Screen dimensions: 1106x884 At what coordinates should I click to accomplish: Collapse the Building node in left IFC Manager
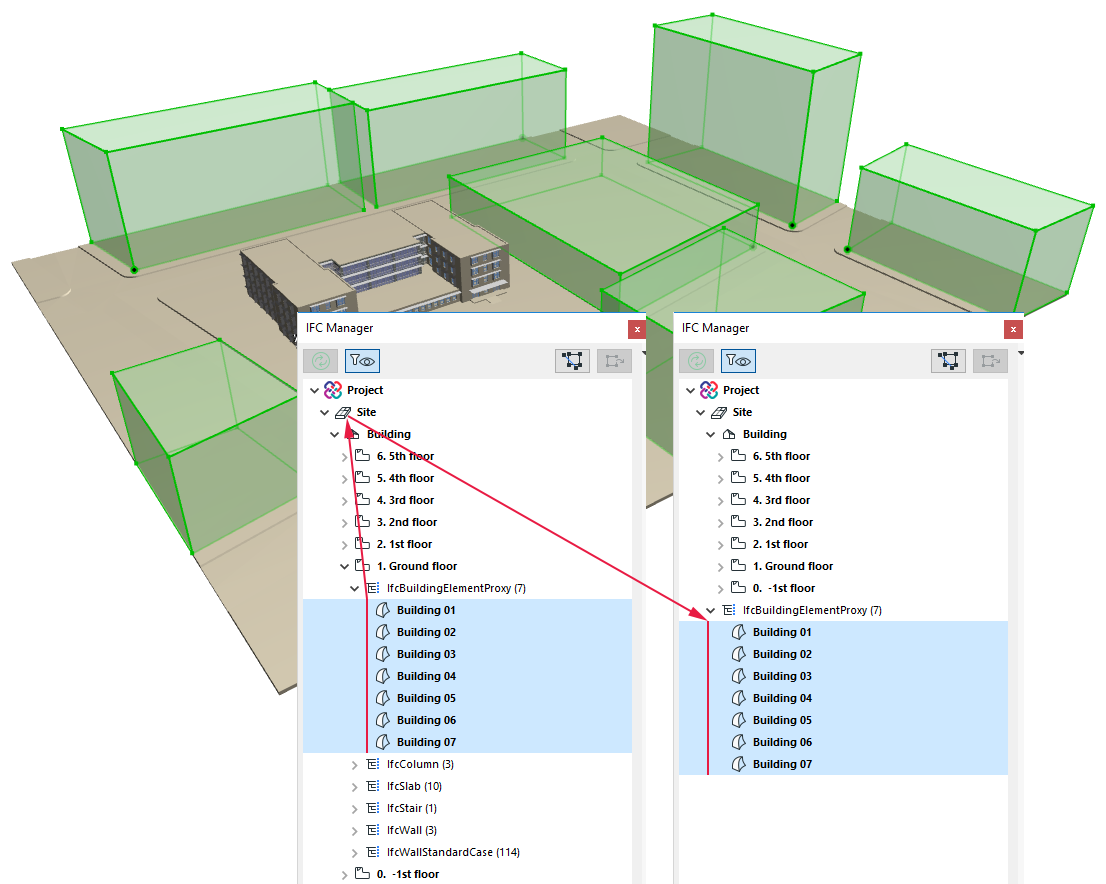334,435
